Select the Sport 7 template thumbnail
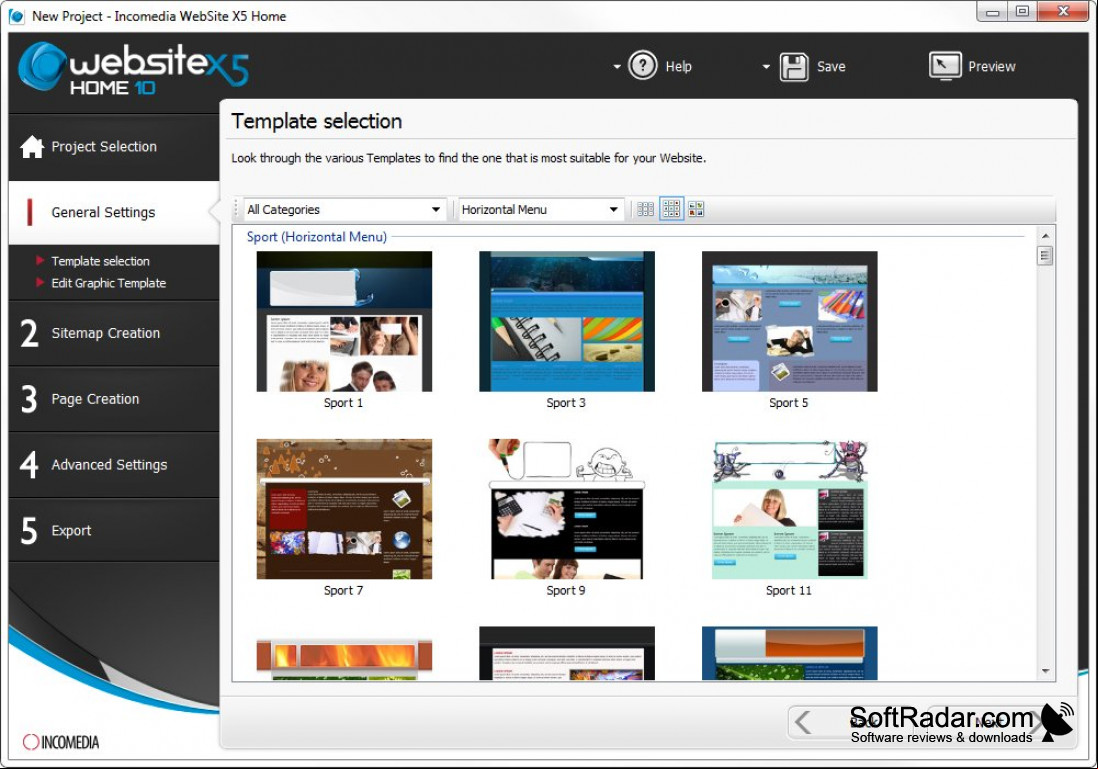Image resolution: width=1098 pixels, height=769 pixels. (x=344, y=509)
